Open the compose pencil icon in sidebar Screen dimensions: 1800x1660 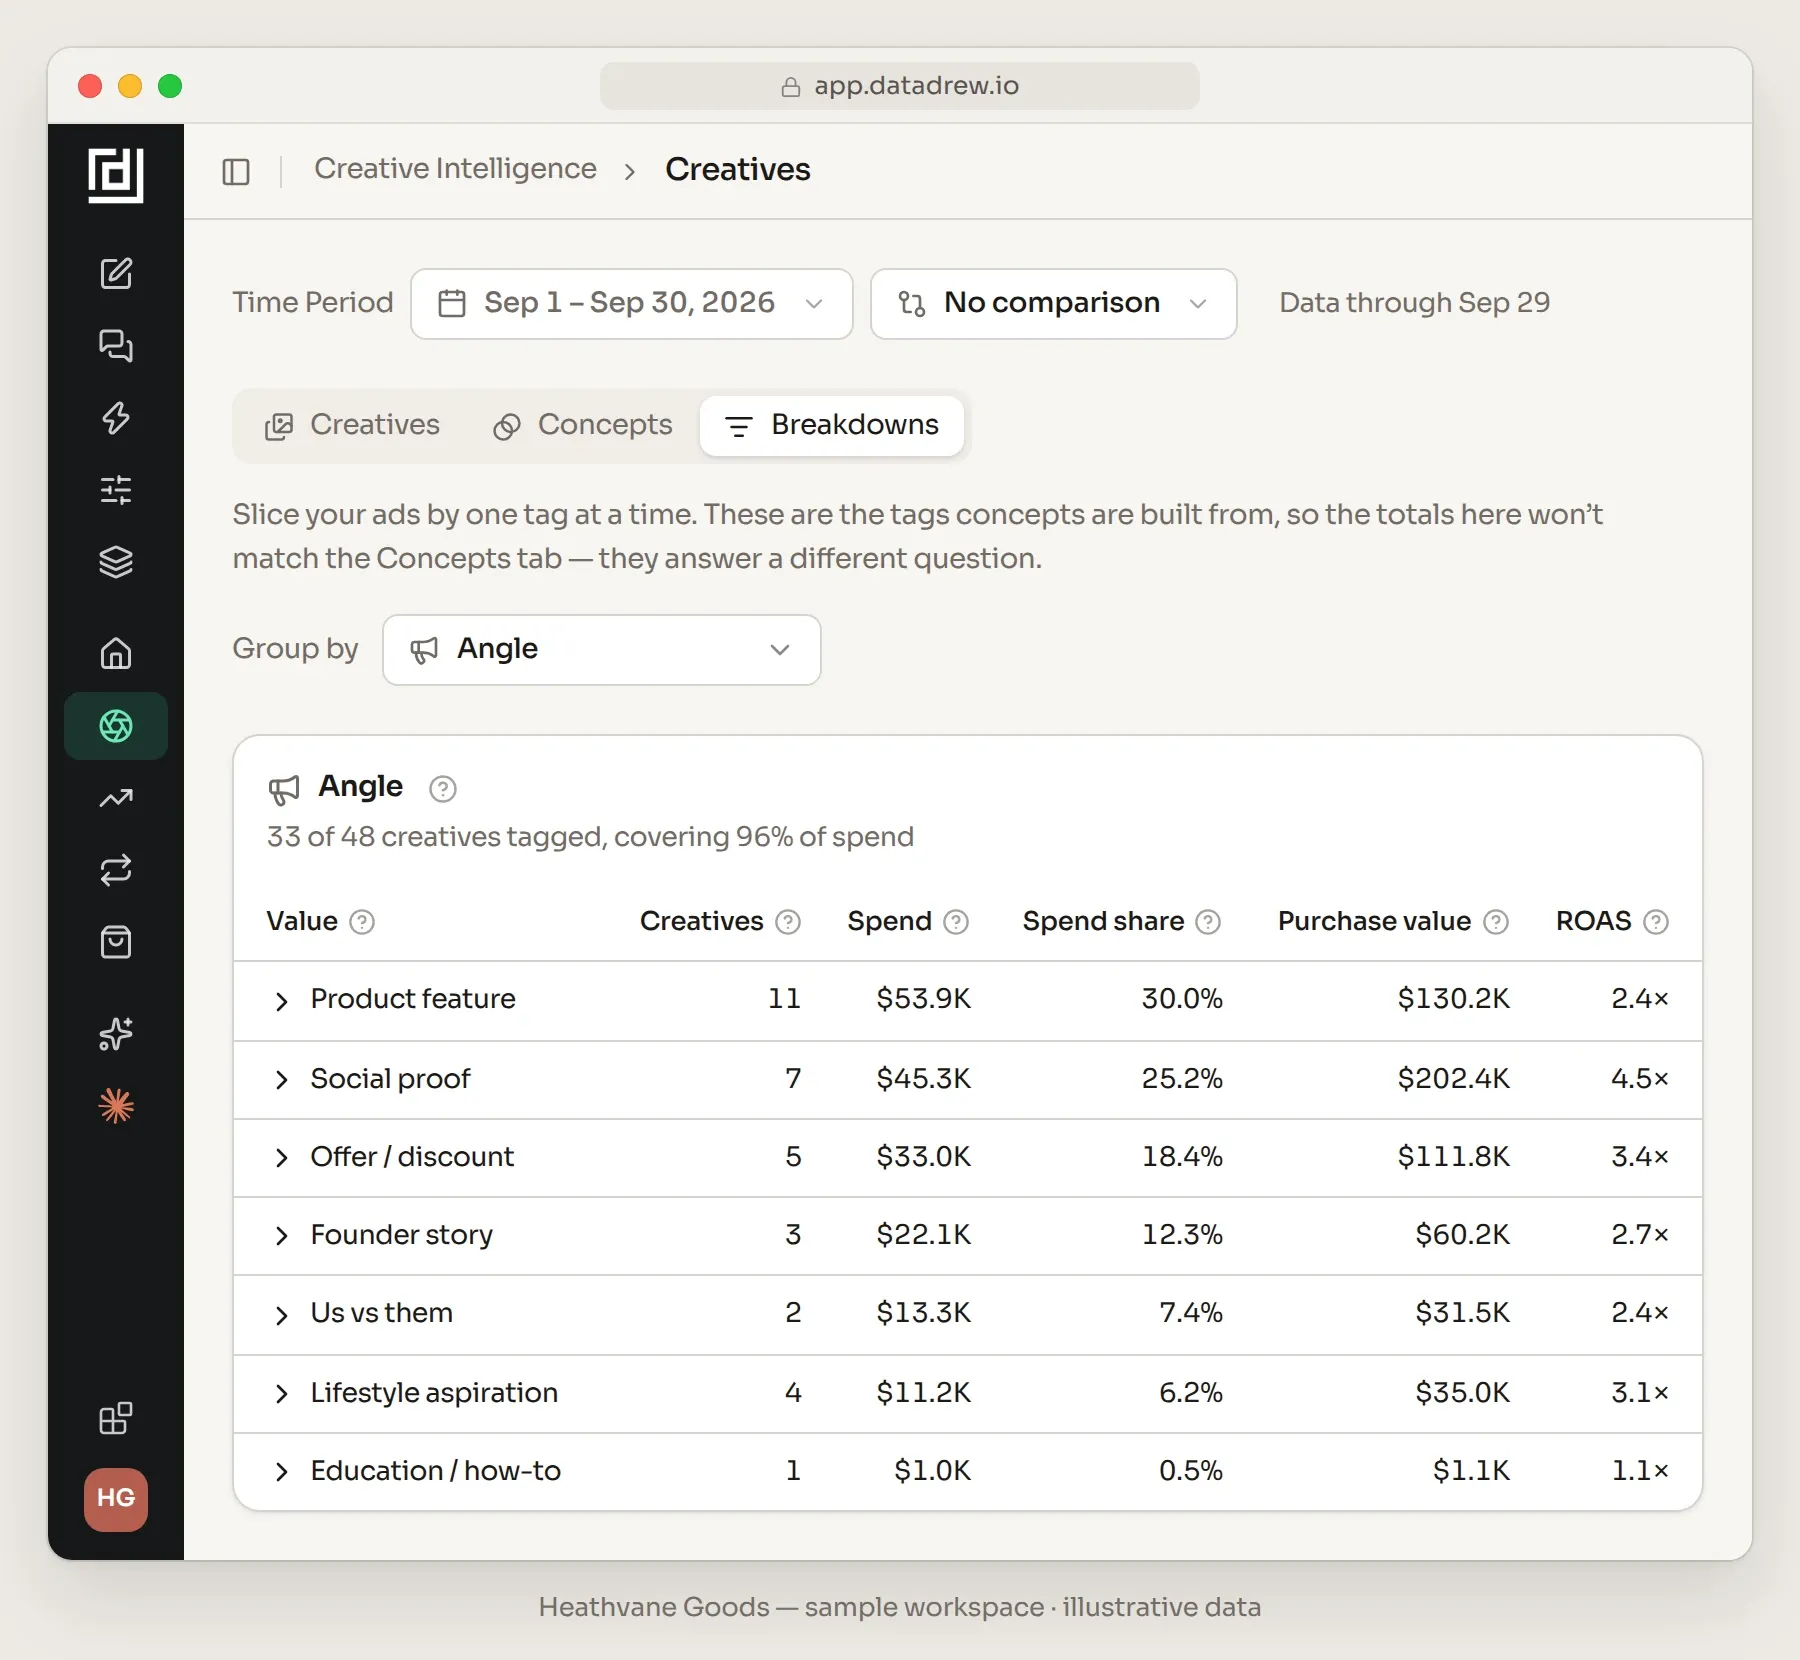[116, 274]
